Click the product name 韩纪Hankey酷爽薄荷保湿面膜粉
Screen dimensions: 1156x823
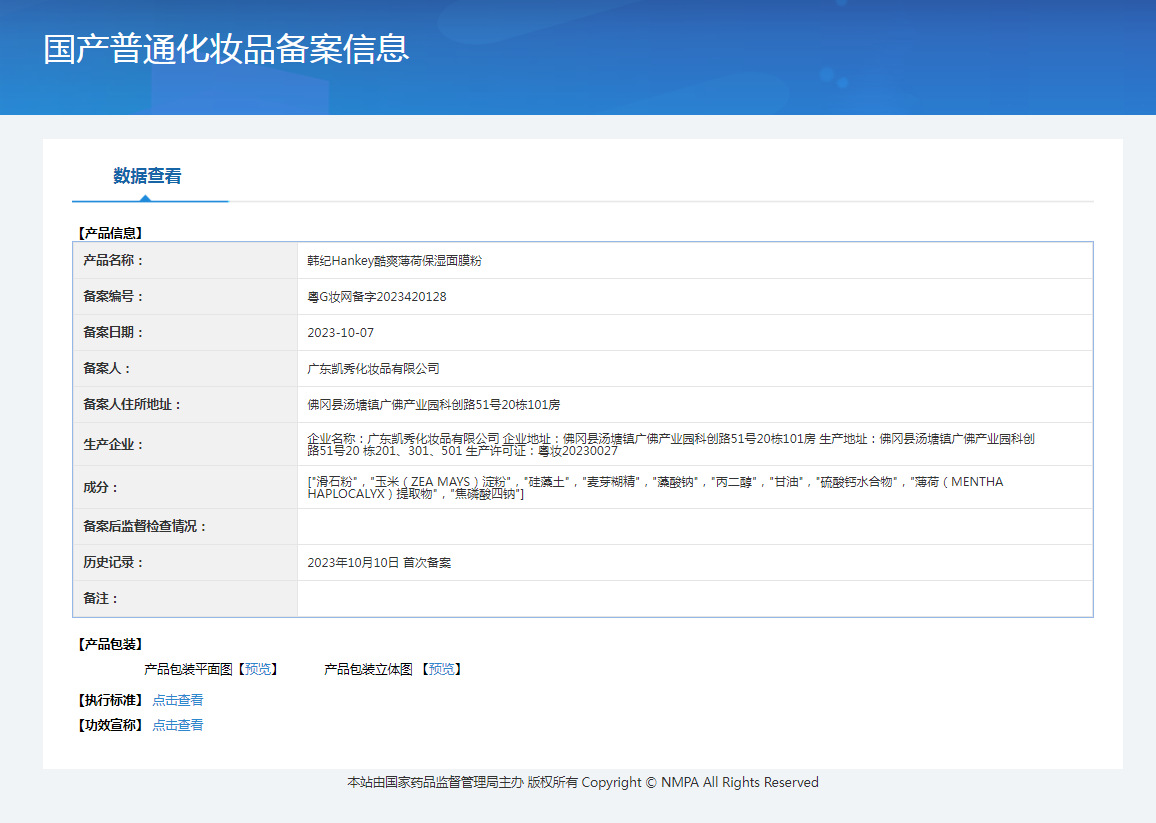click(x=394, y=260)
